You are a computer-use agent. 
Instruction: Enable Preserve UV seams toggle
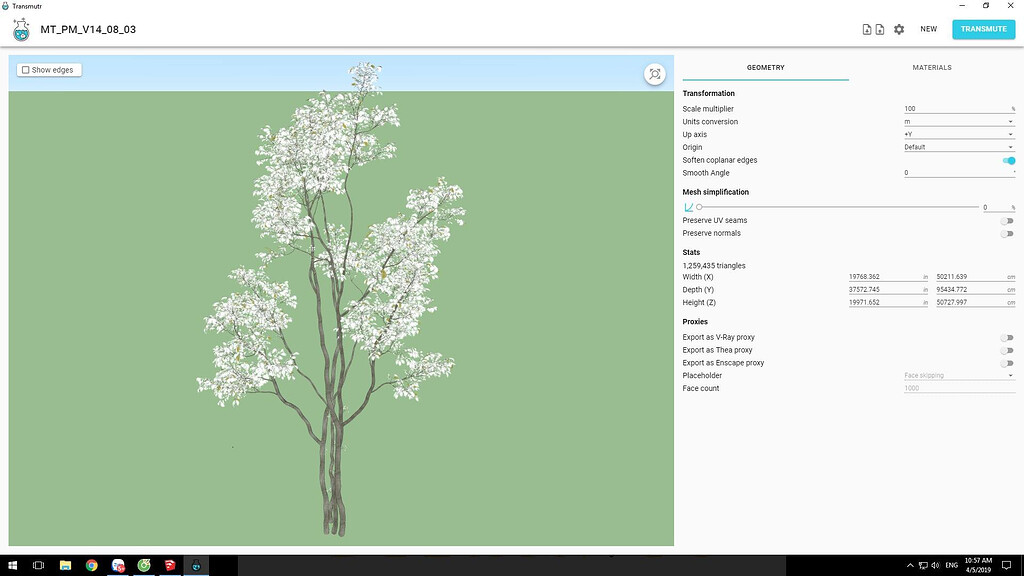1006,220
